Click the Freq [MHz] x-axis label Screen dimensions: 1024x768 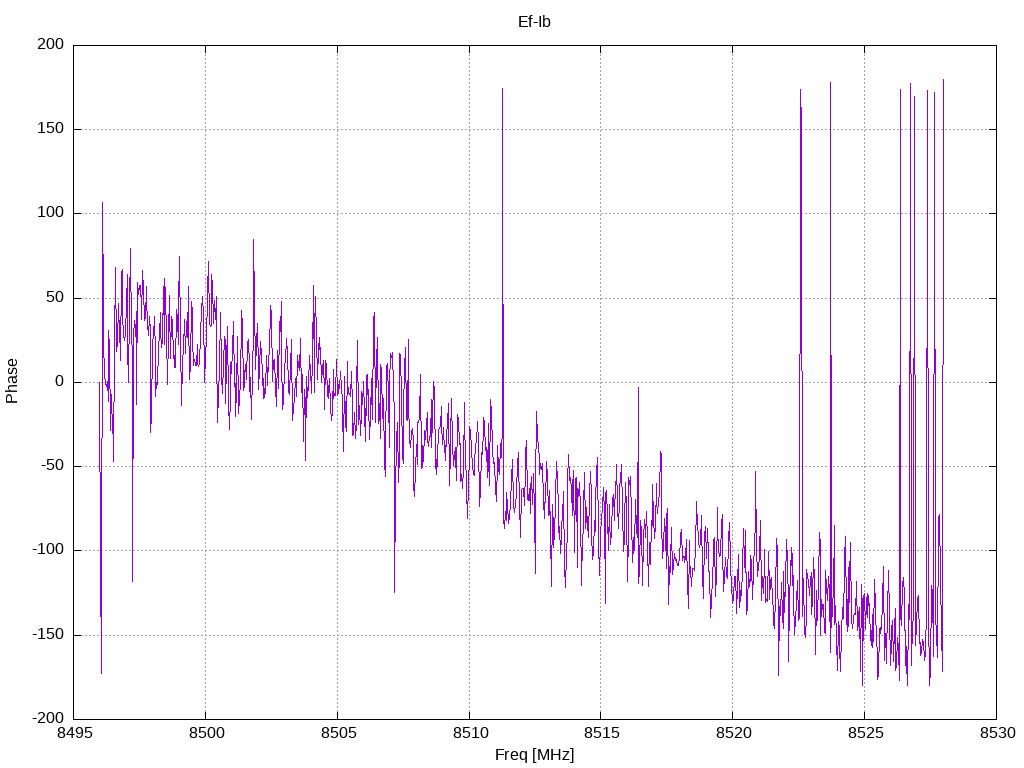tap(534, 754)
